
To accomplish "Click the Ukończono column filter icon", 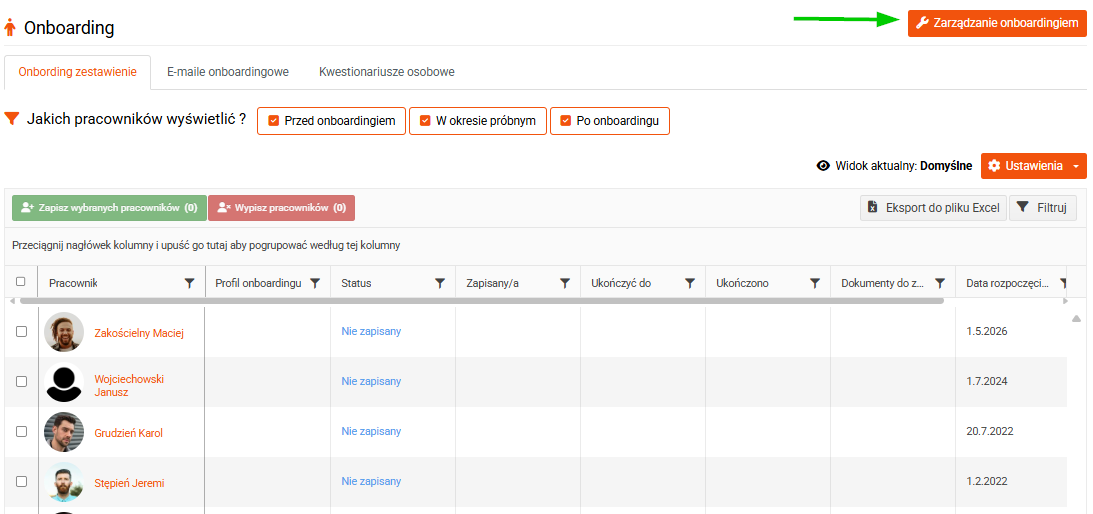I will pos(814,283).
